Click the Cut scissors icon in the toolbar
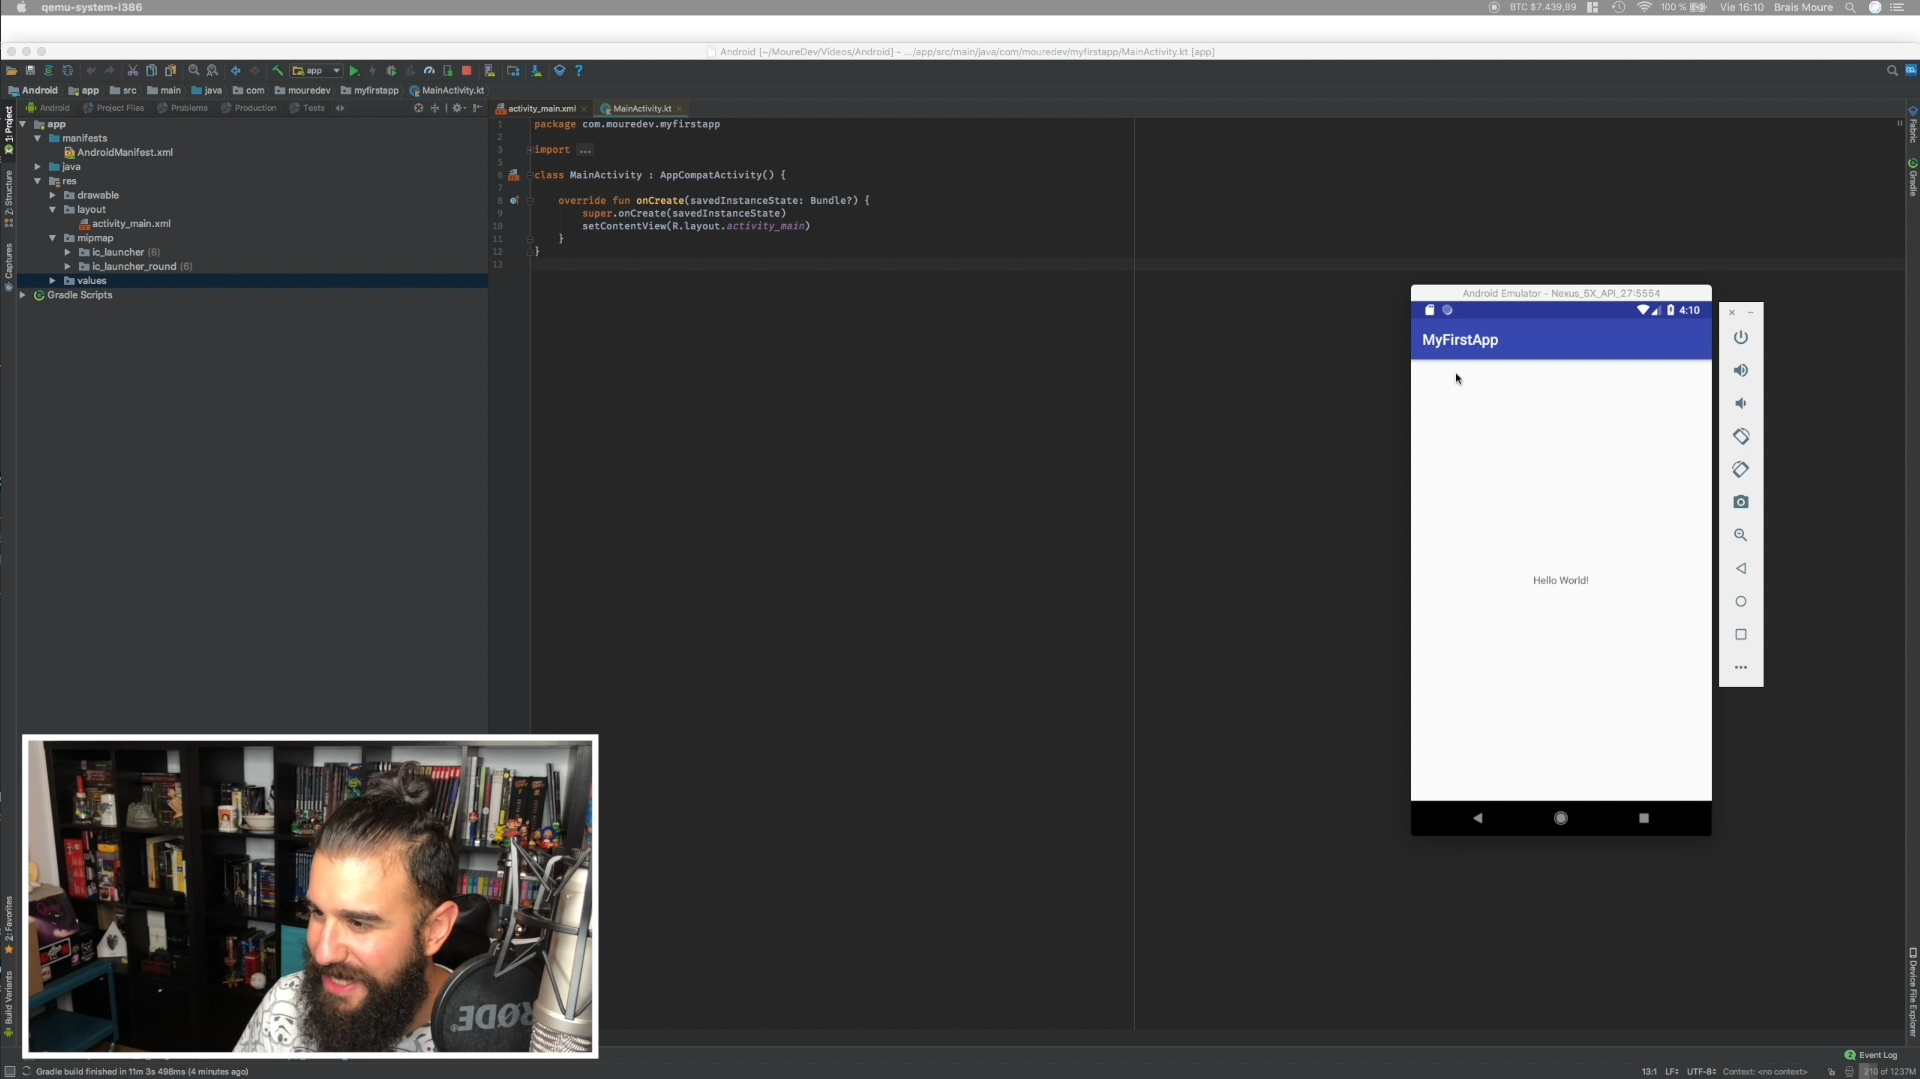Screen dimensions: 1920x1079 coord(132,71)
